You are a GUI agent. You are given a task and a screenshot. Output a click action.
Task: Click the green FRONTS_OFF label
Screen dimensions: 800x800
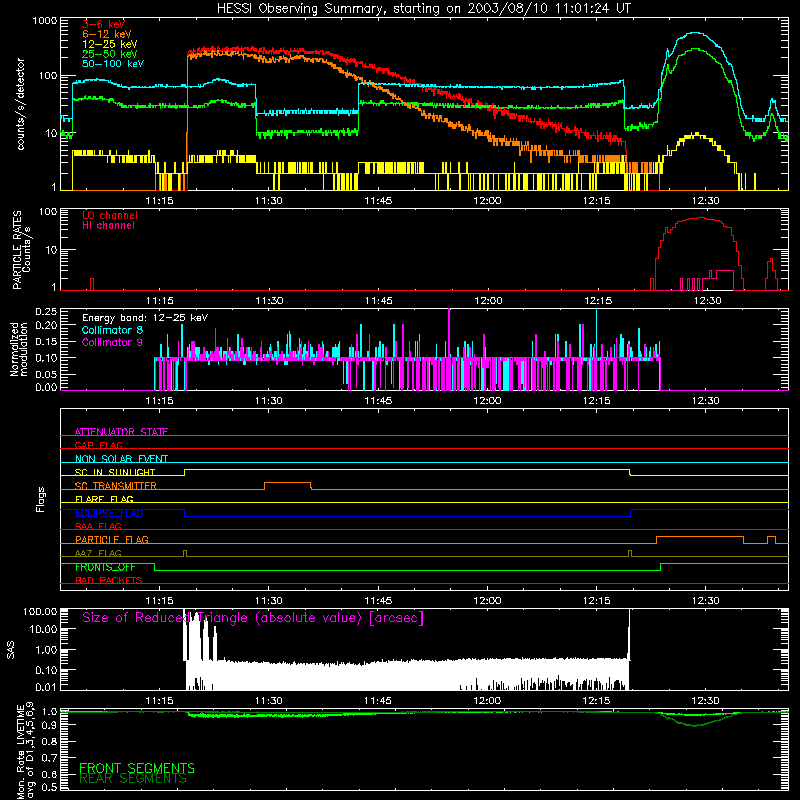tap(105, 567)
